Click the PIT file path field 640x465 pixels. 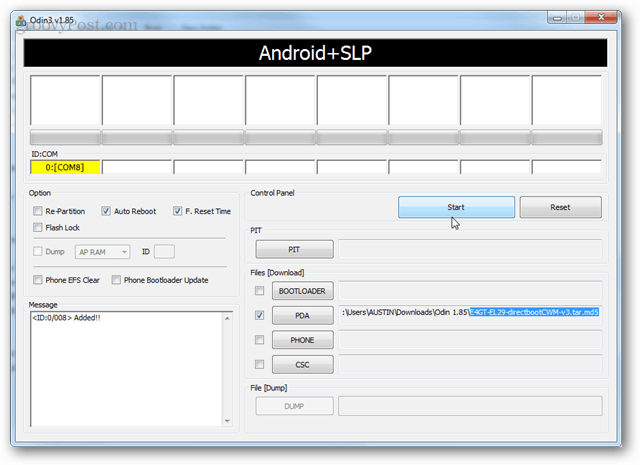470,249
